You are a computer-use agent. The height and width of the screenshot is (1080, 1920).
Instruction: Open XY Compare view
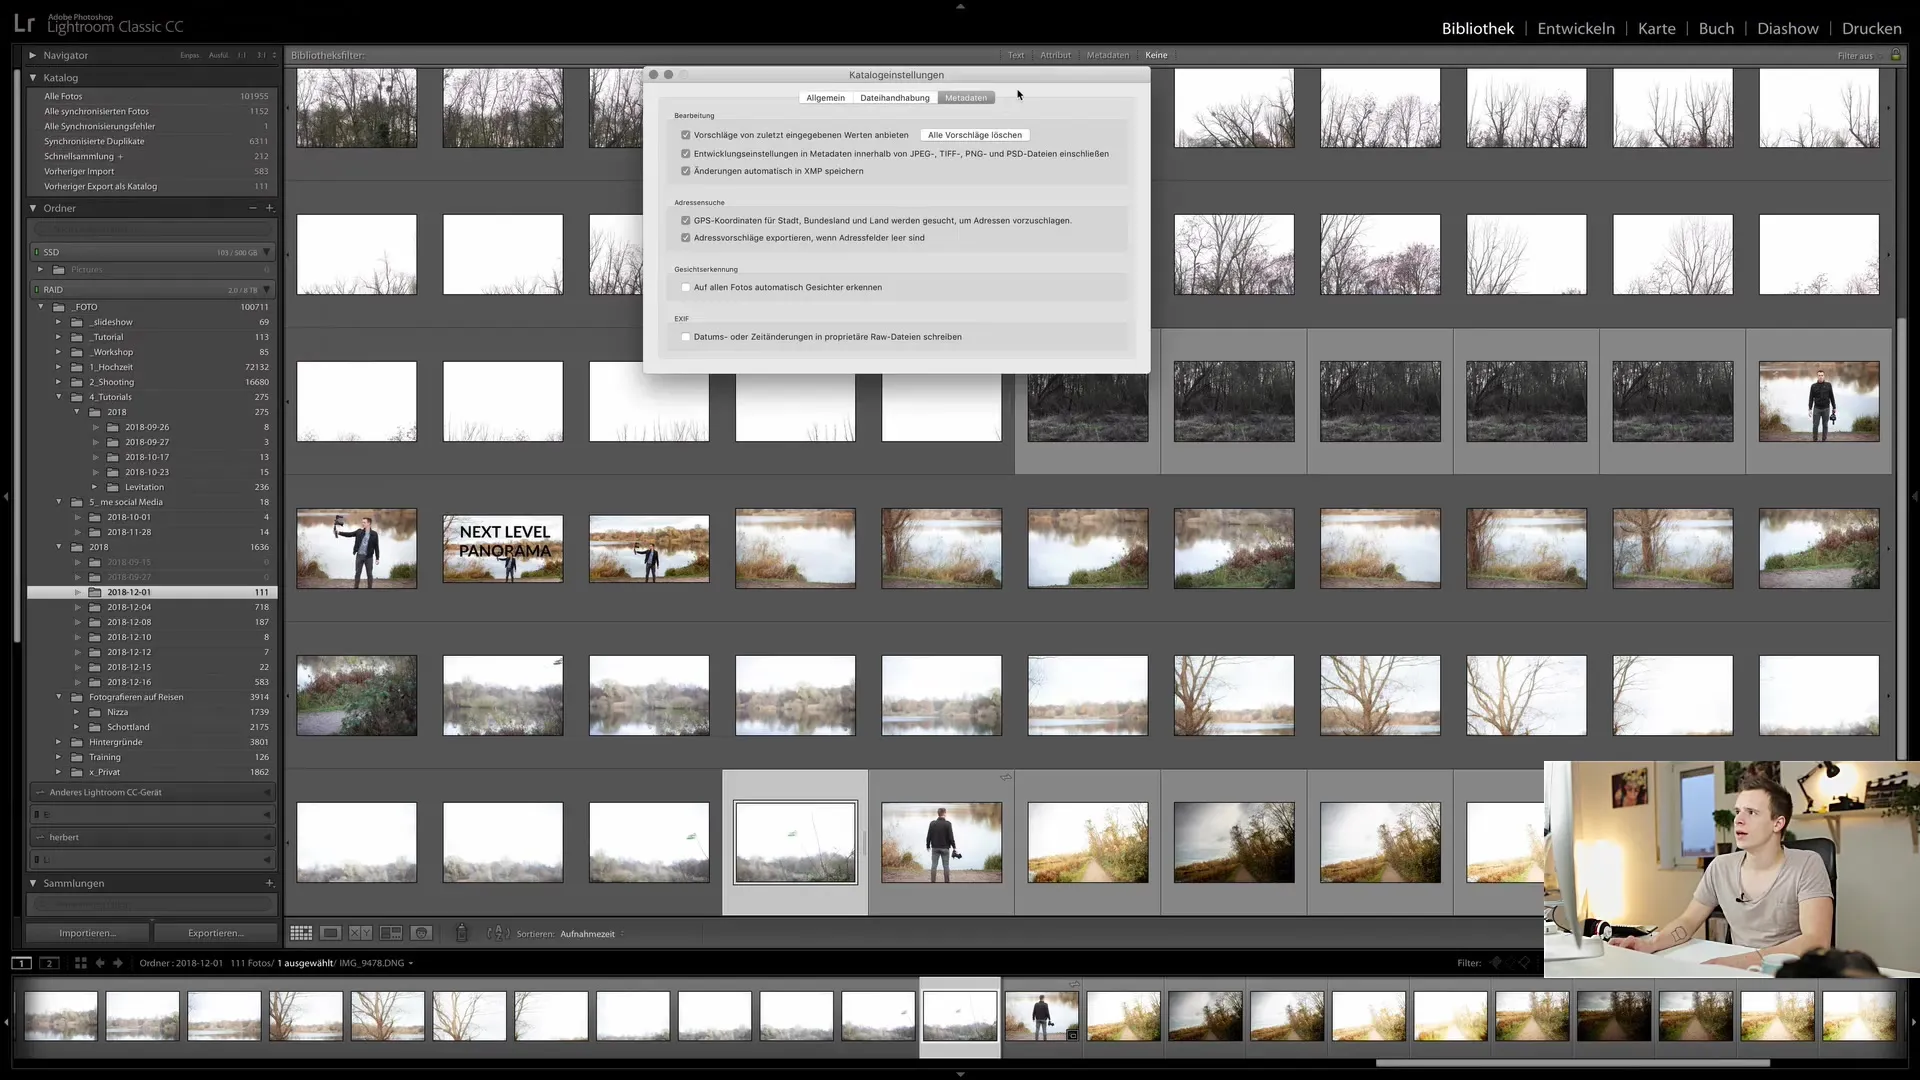(x=360, y=933)
